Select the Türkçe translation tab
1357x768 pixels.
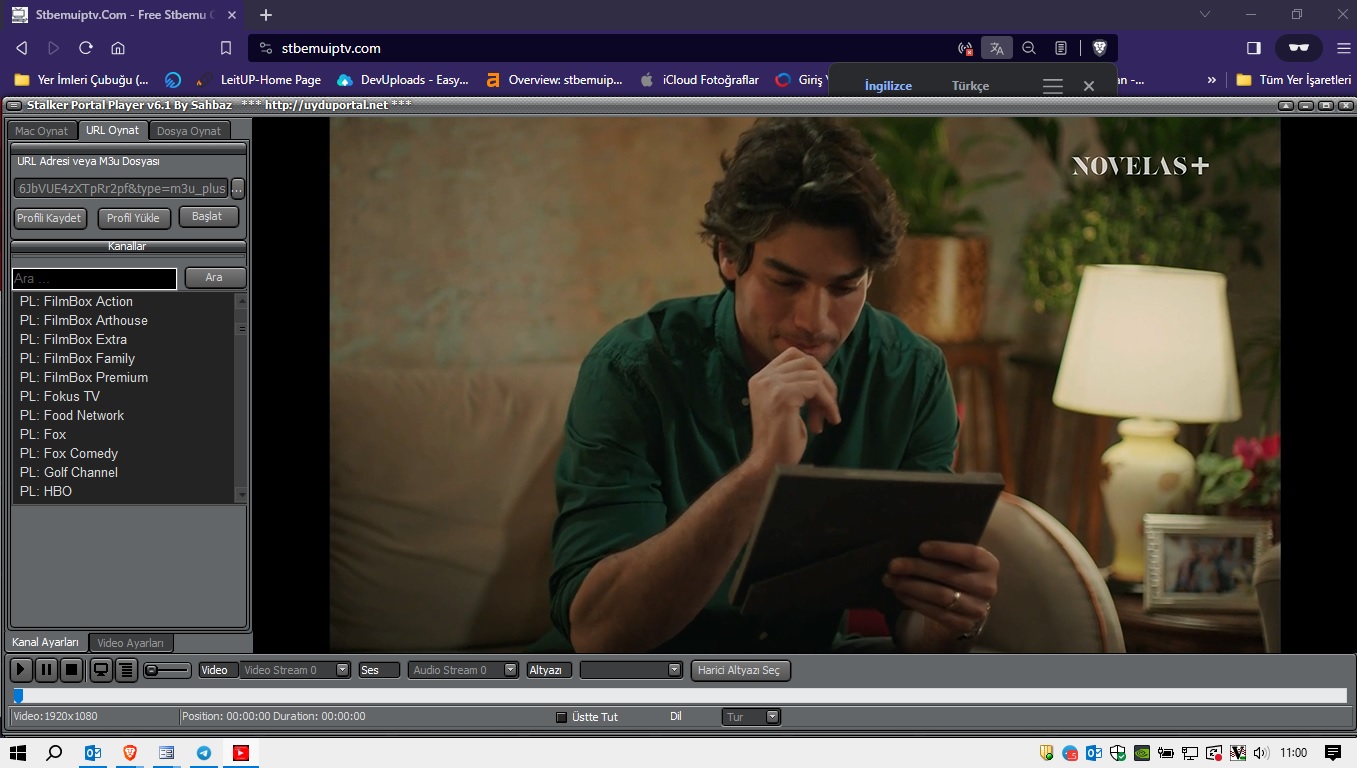tap(970, 86)
